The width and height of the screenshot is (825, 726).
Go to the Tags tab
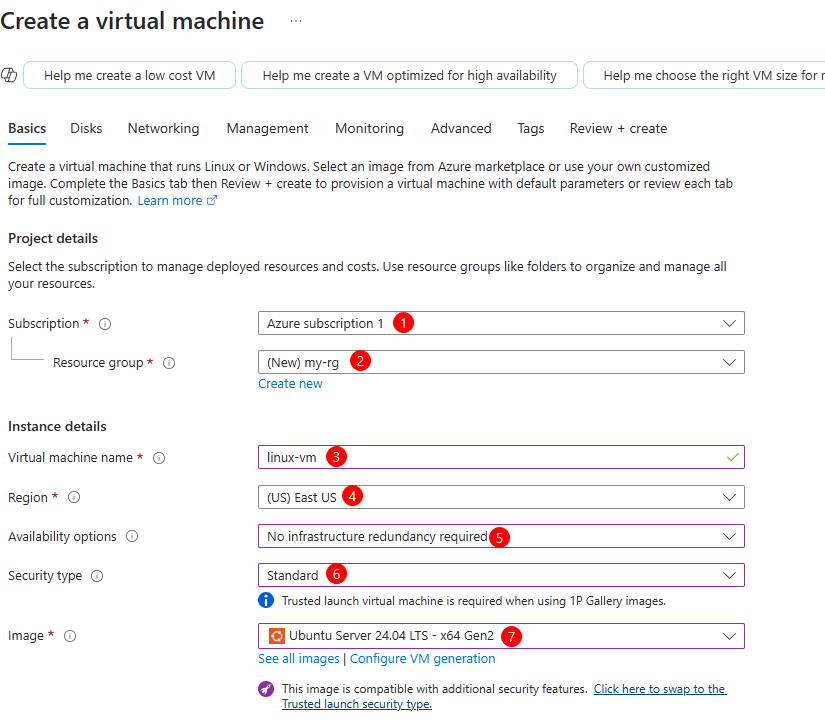[x=530, y=129]
